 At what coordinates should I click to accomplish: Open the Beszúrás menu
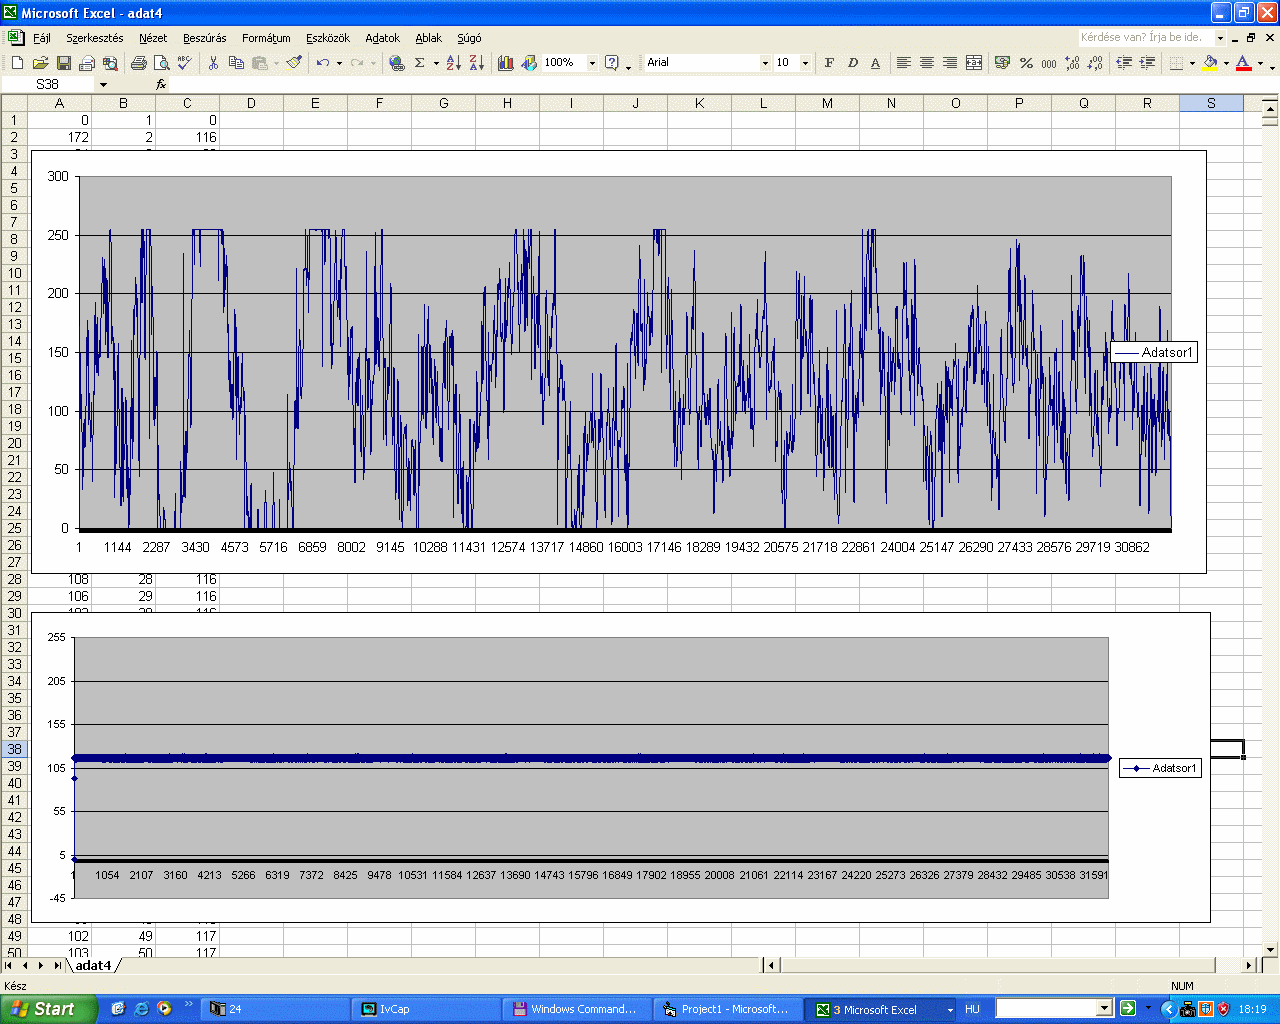(x=204, y=38)
